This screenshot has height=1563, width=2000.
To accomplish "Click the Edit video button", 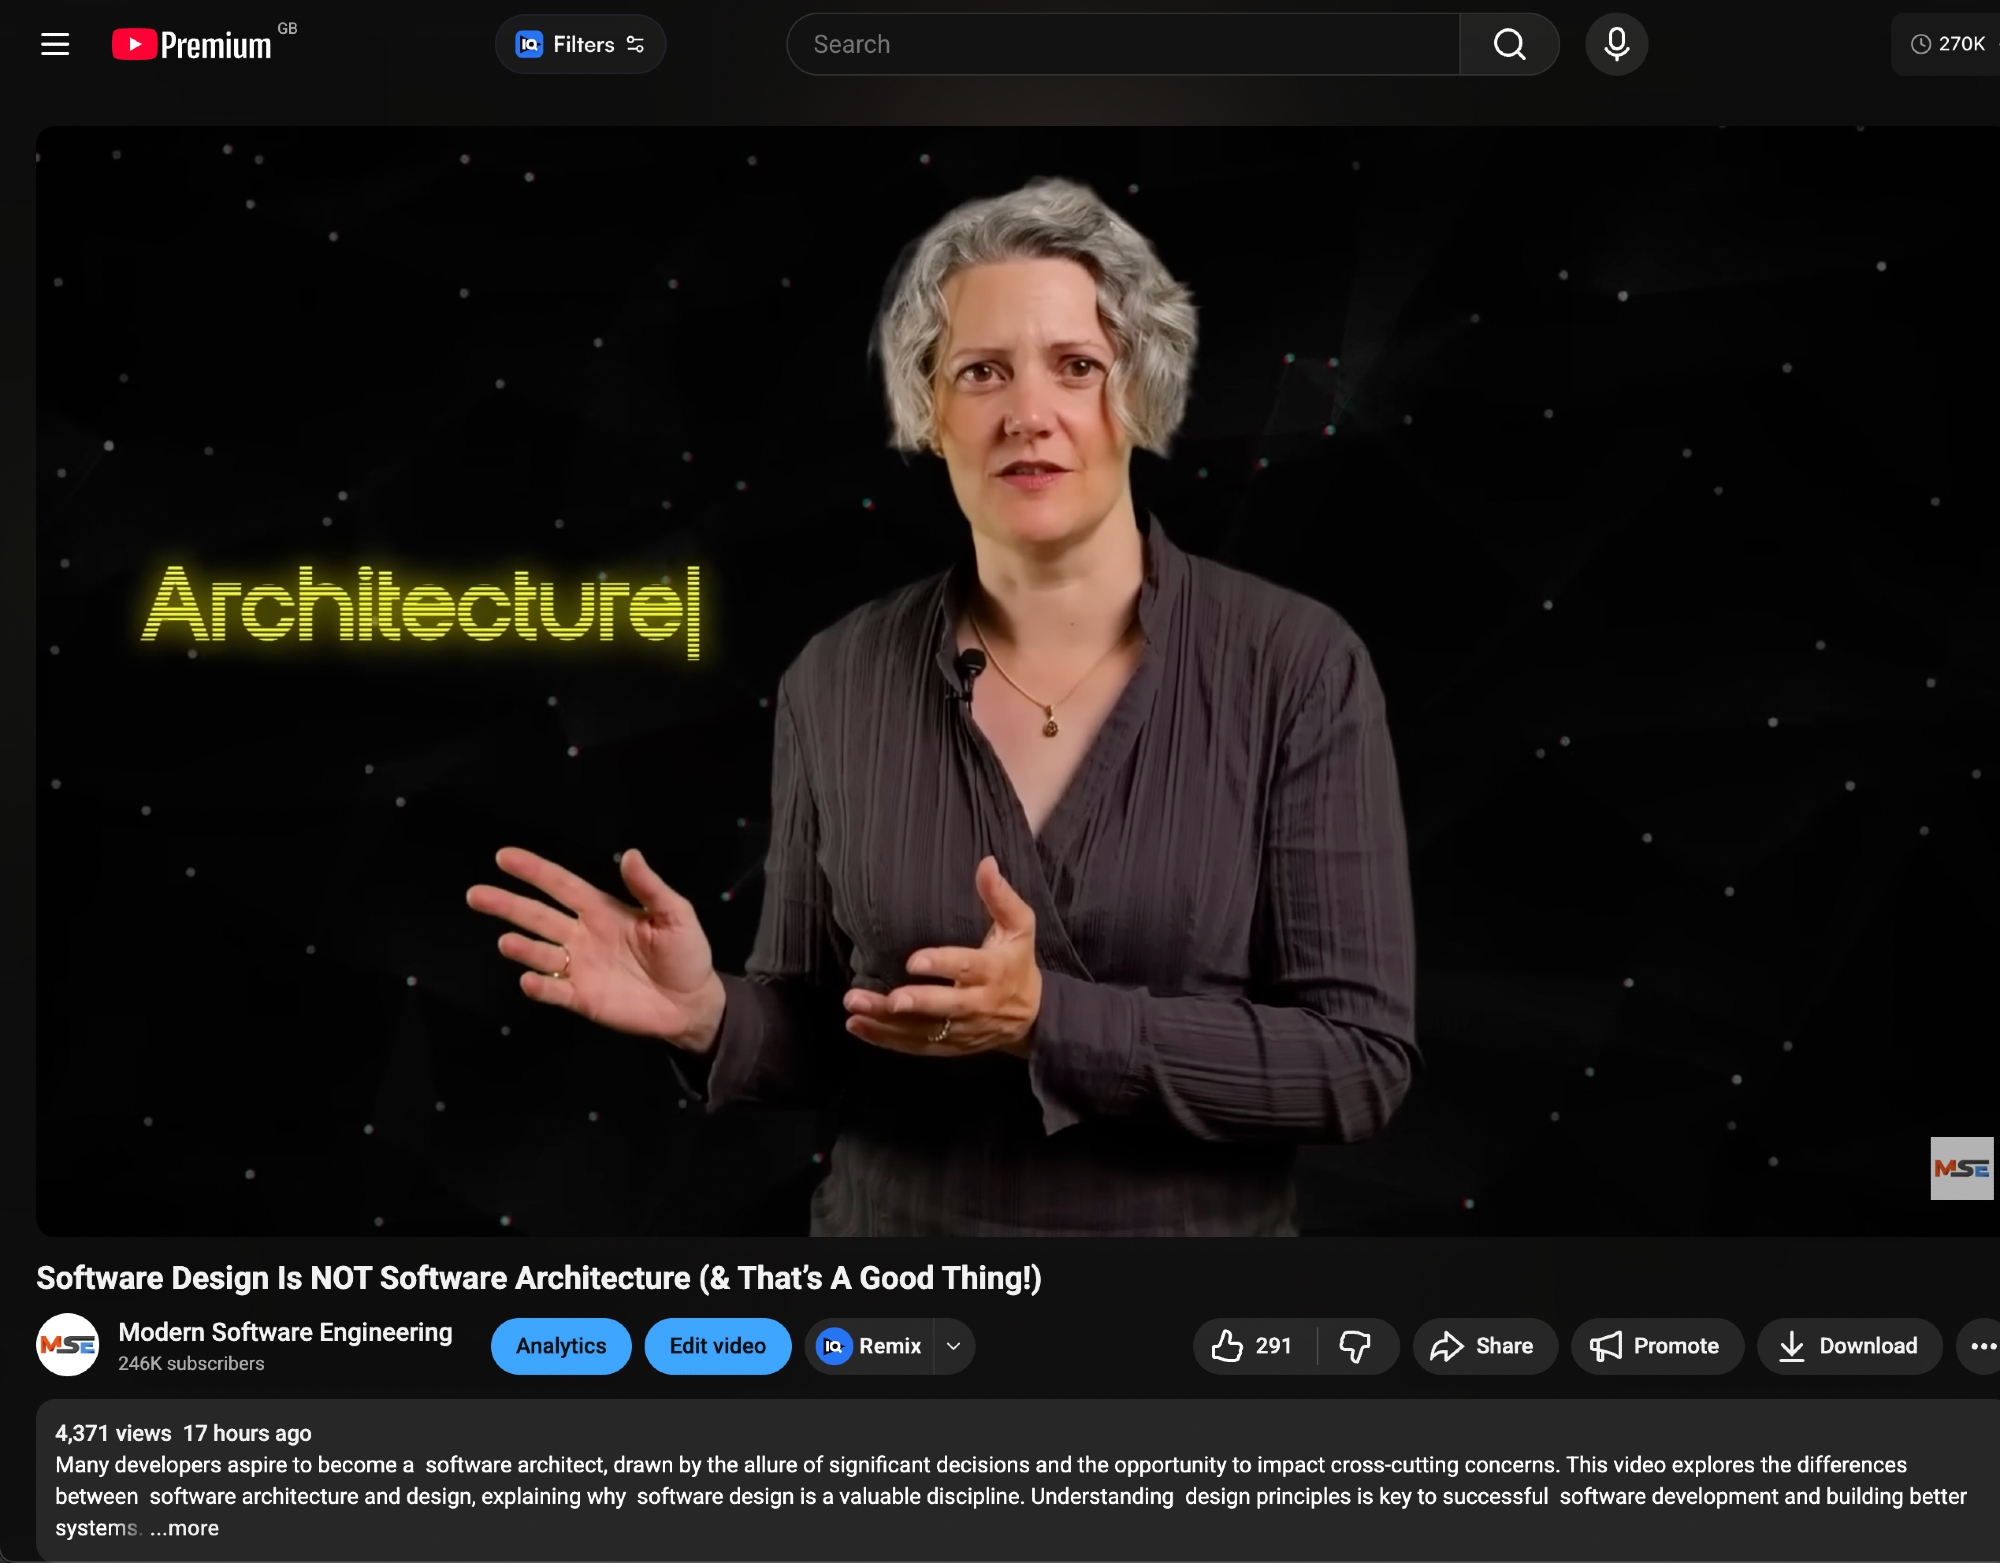I will coord(717,1346).
